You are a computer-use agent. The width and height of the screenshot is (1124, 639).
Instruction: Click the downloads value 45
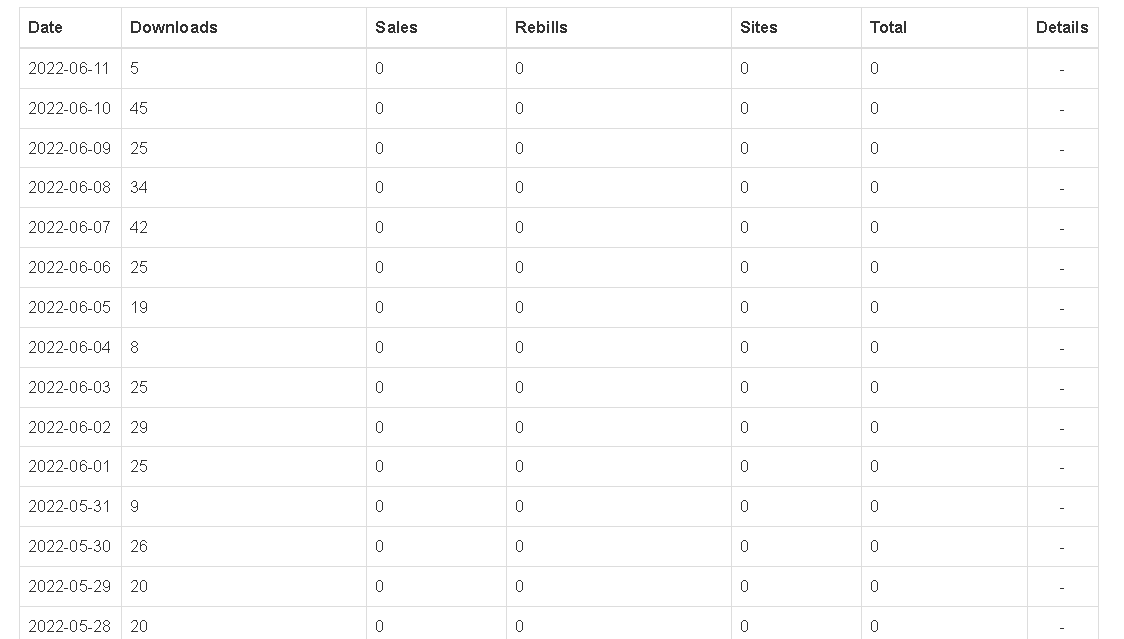point(139,108)
